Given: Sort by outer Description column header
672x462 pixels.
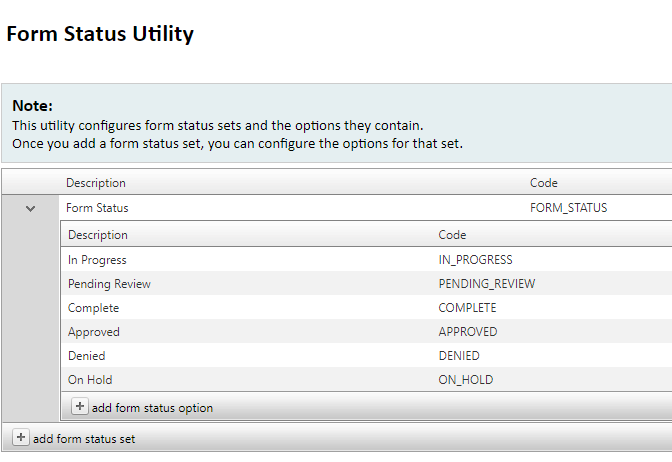Looking at the screenshot, I should click(x=96, y=183).
